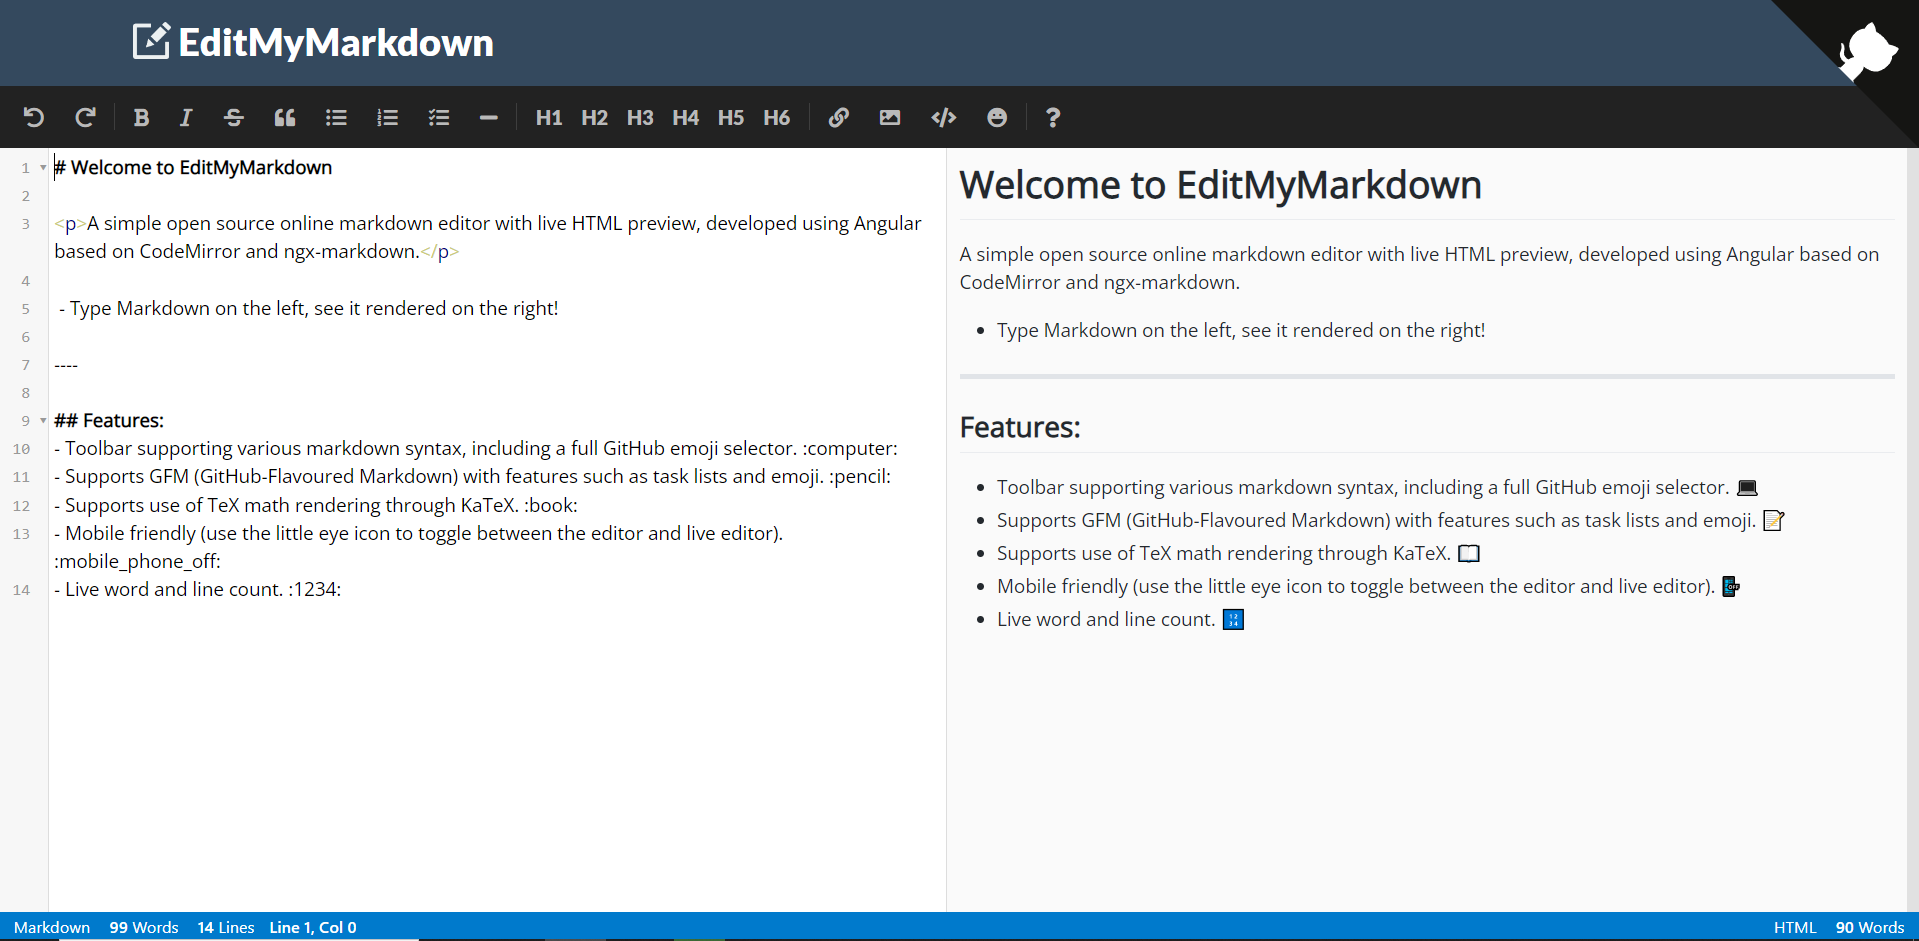1919x941 pixels.
Task: Click line number 14 in gutter
Action: (22, 590)
